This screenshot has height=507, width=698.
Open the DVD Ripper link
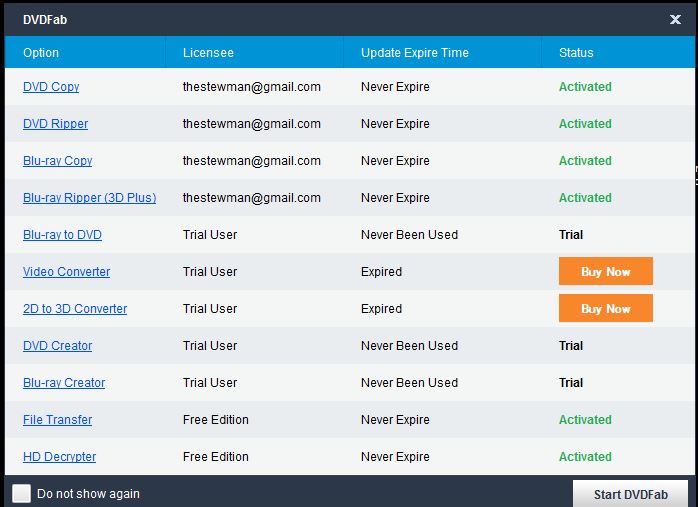(x=55, y=124)
